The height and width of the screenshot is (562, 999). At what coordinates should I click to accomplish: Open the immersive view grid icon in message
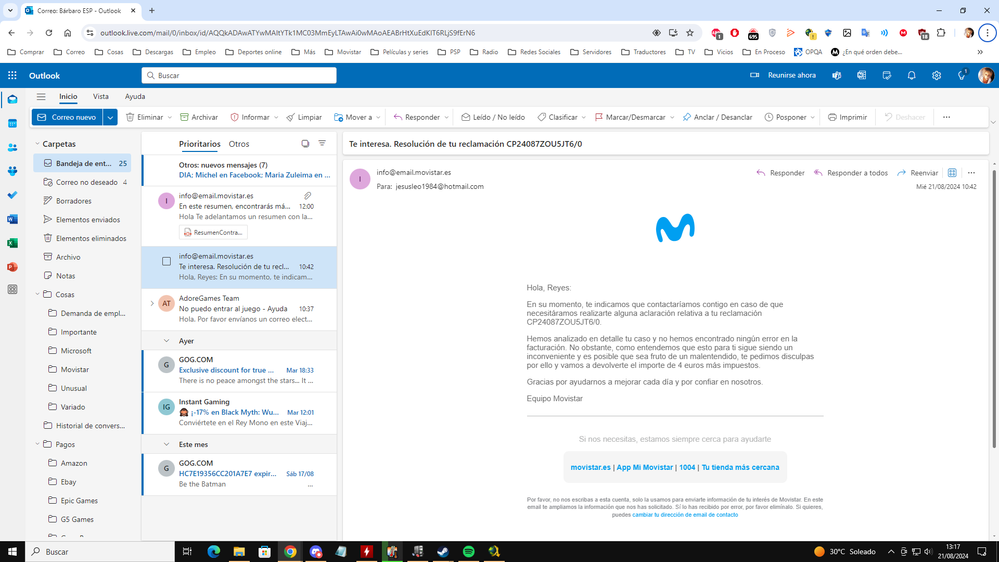pyautogui.click(x=952, y=173)
